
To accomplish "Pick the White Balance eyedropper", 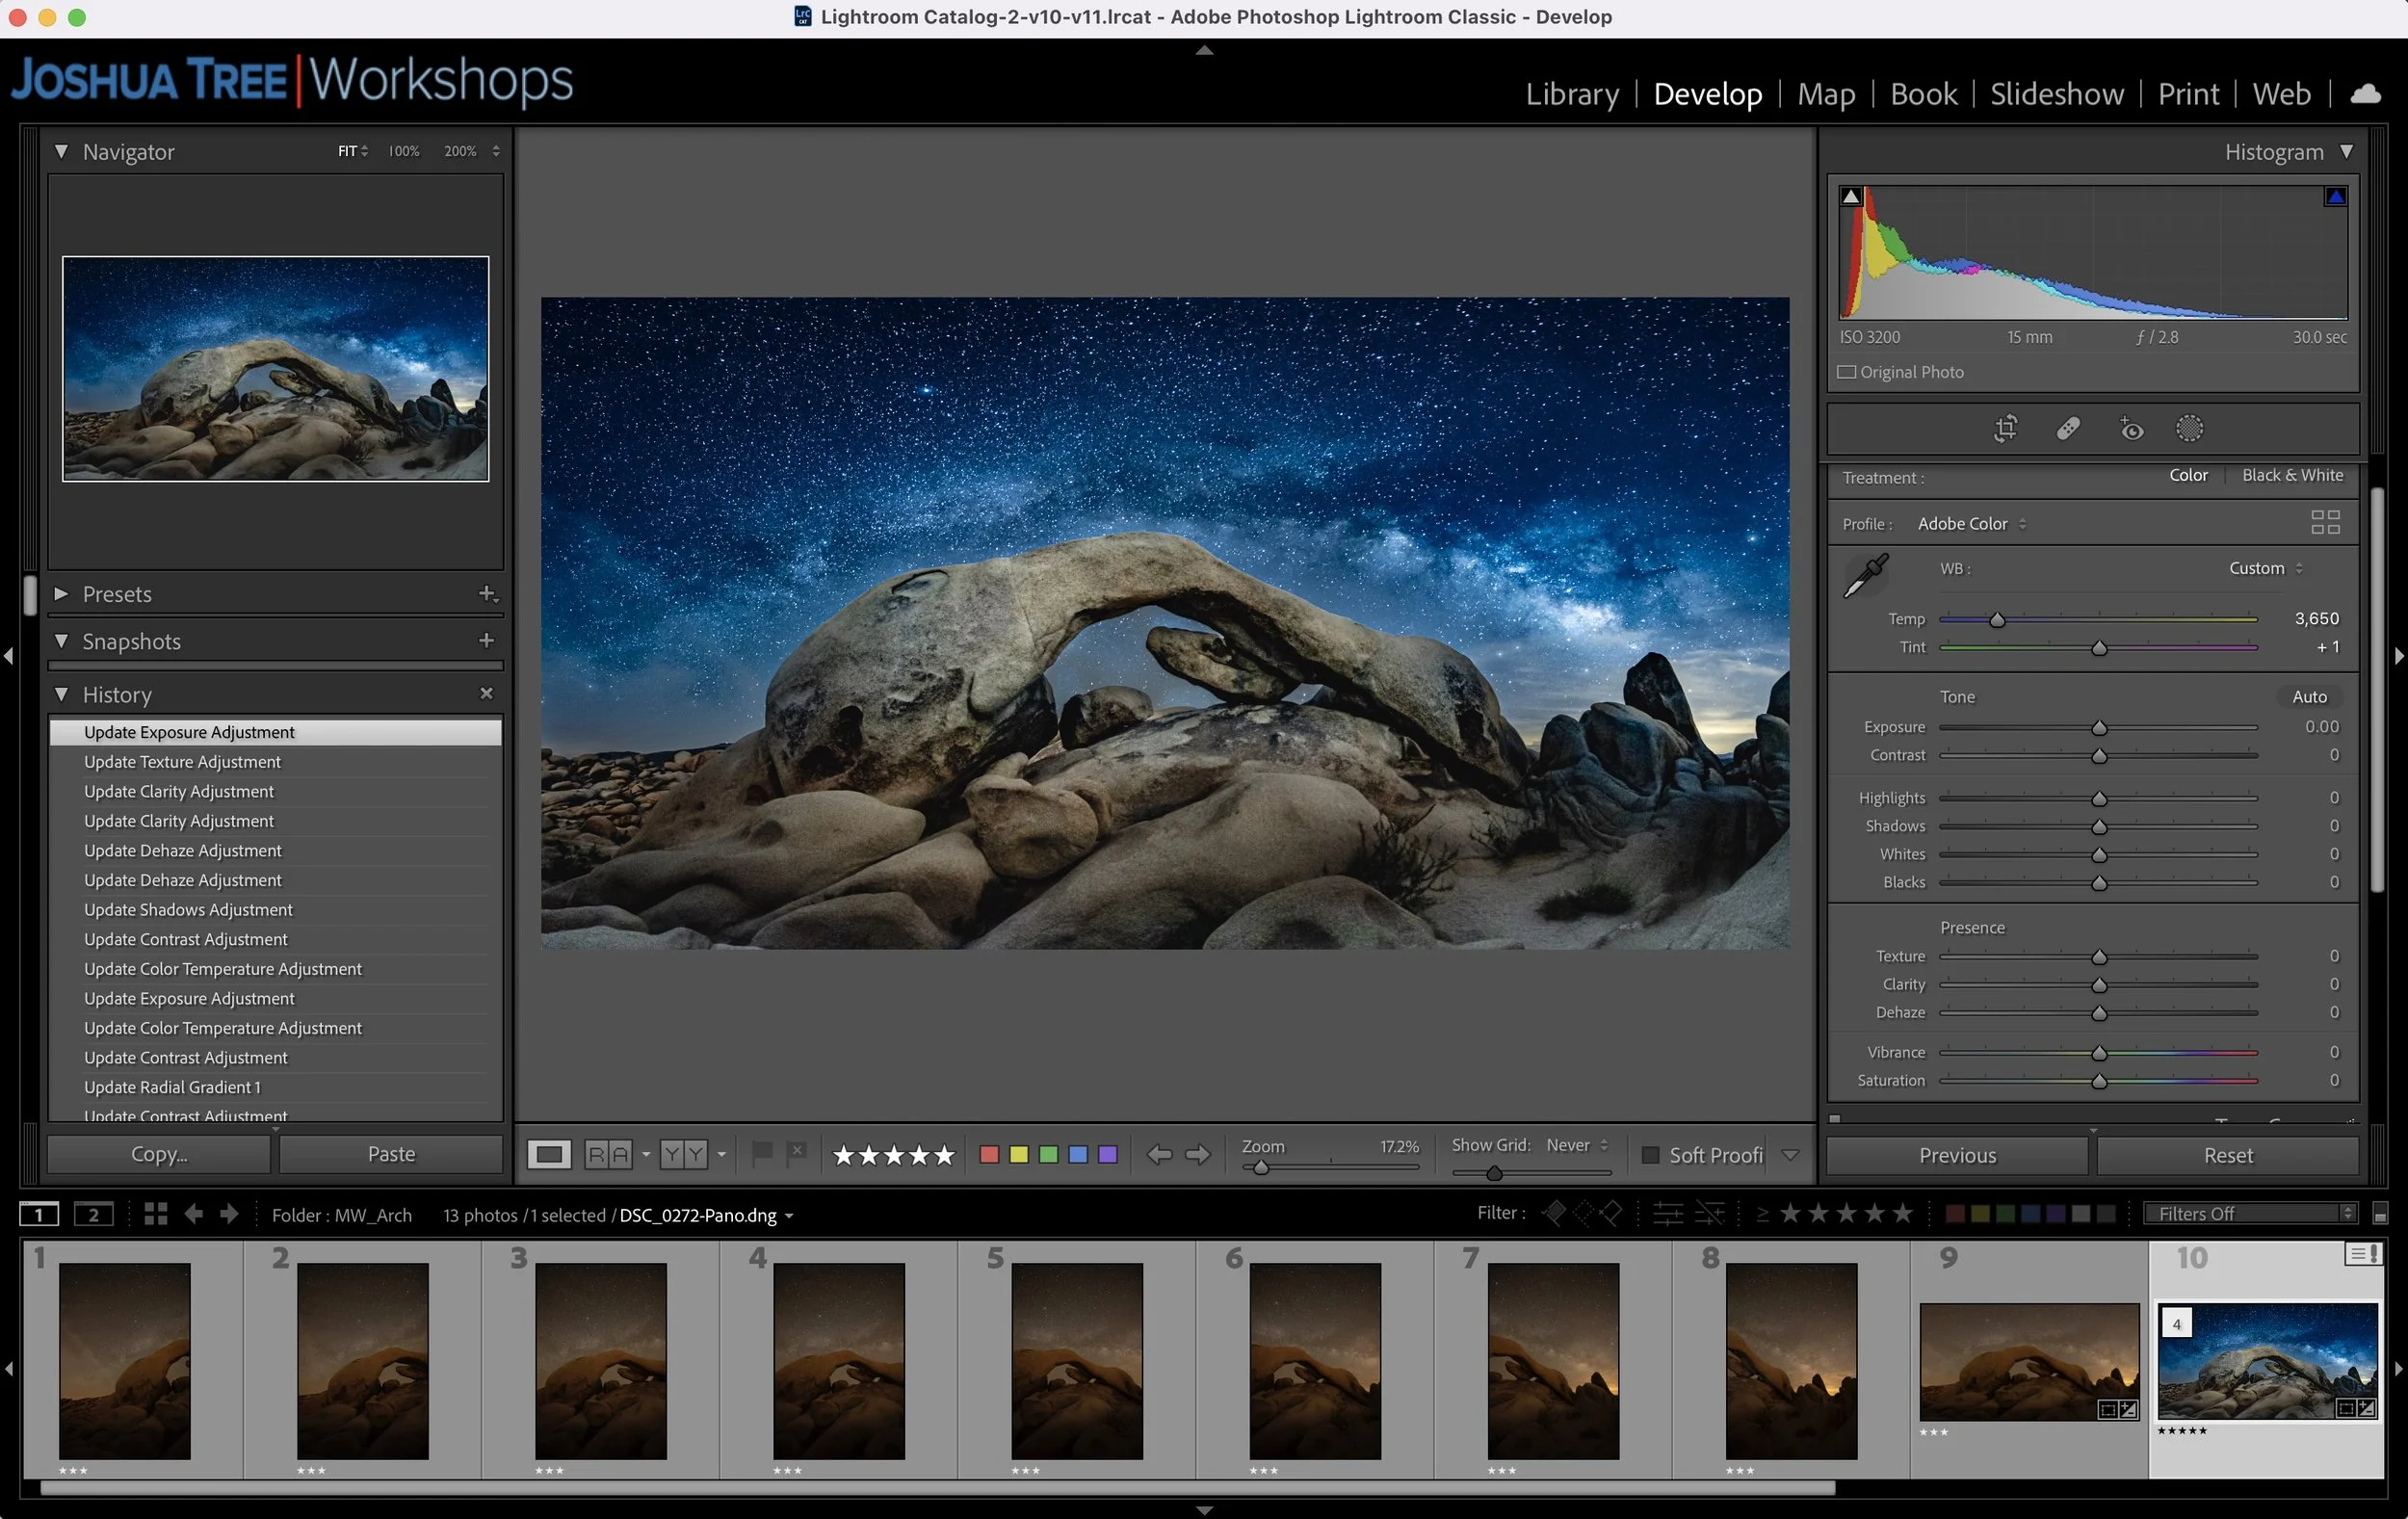I will click(1865, 576).
